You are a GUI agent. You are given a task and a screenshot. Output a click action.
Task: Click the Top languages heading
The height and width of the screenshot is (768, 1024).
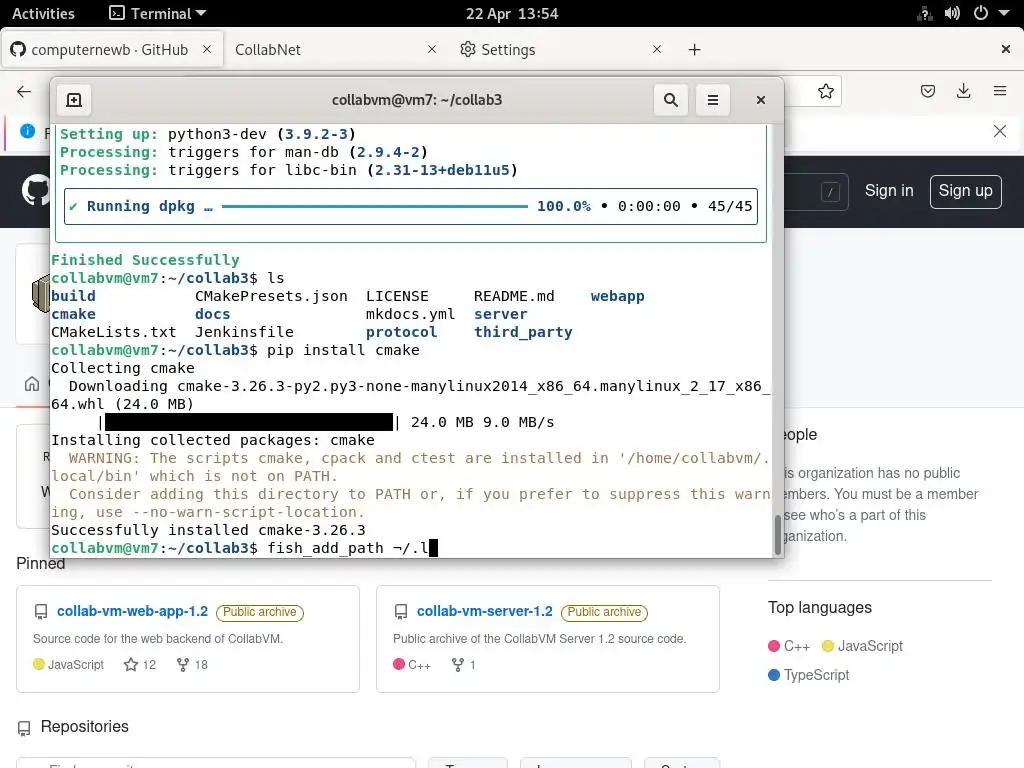coord(820,607)
